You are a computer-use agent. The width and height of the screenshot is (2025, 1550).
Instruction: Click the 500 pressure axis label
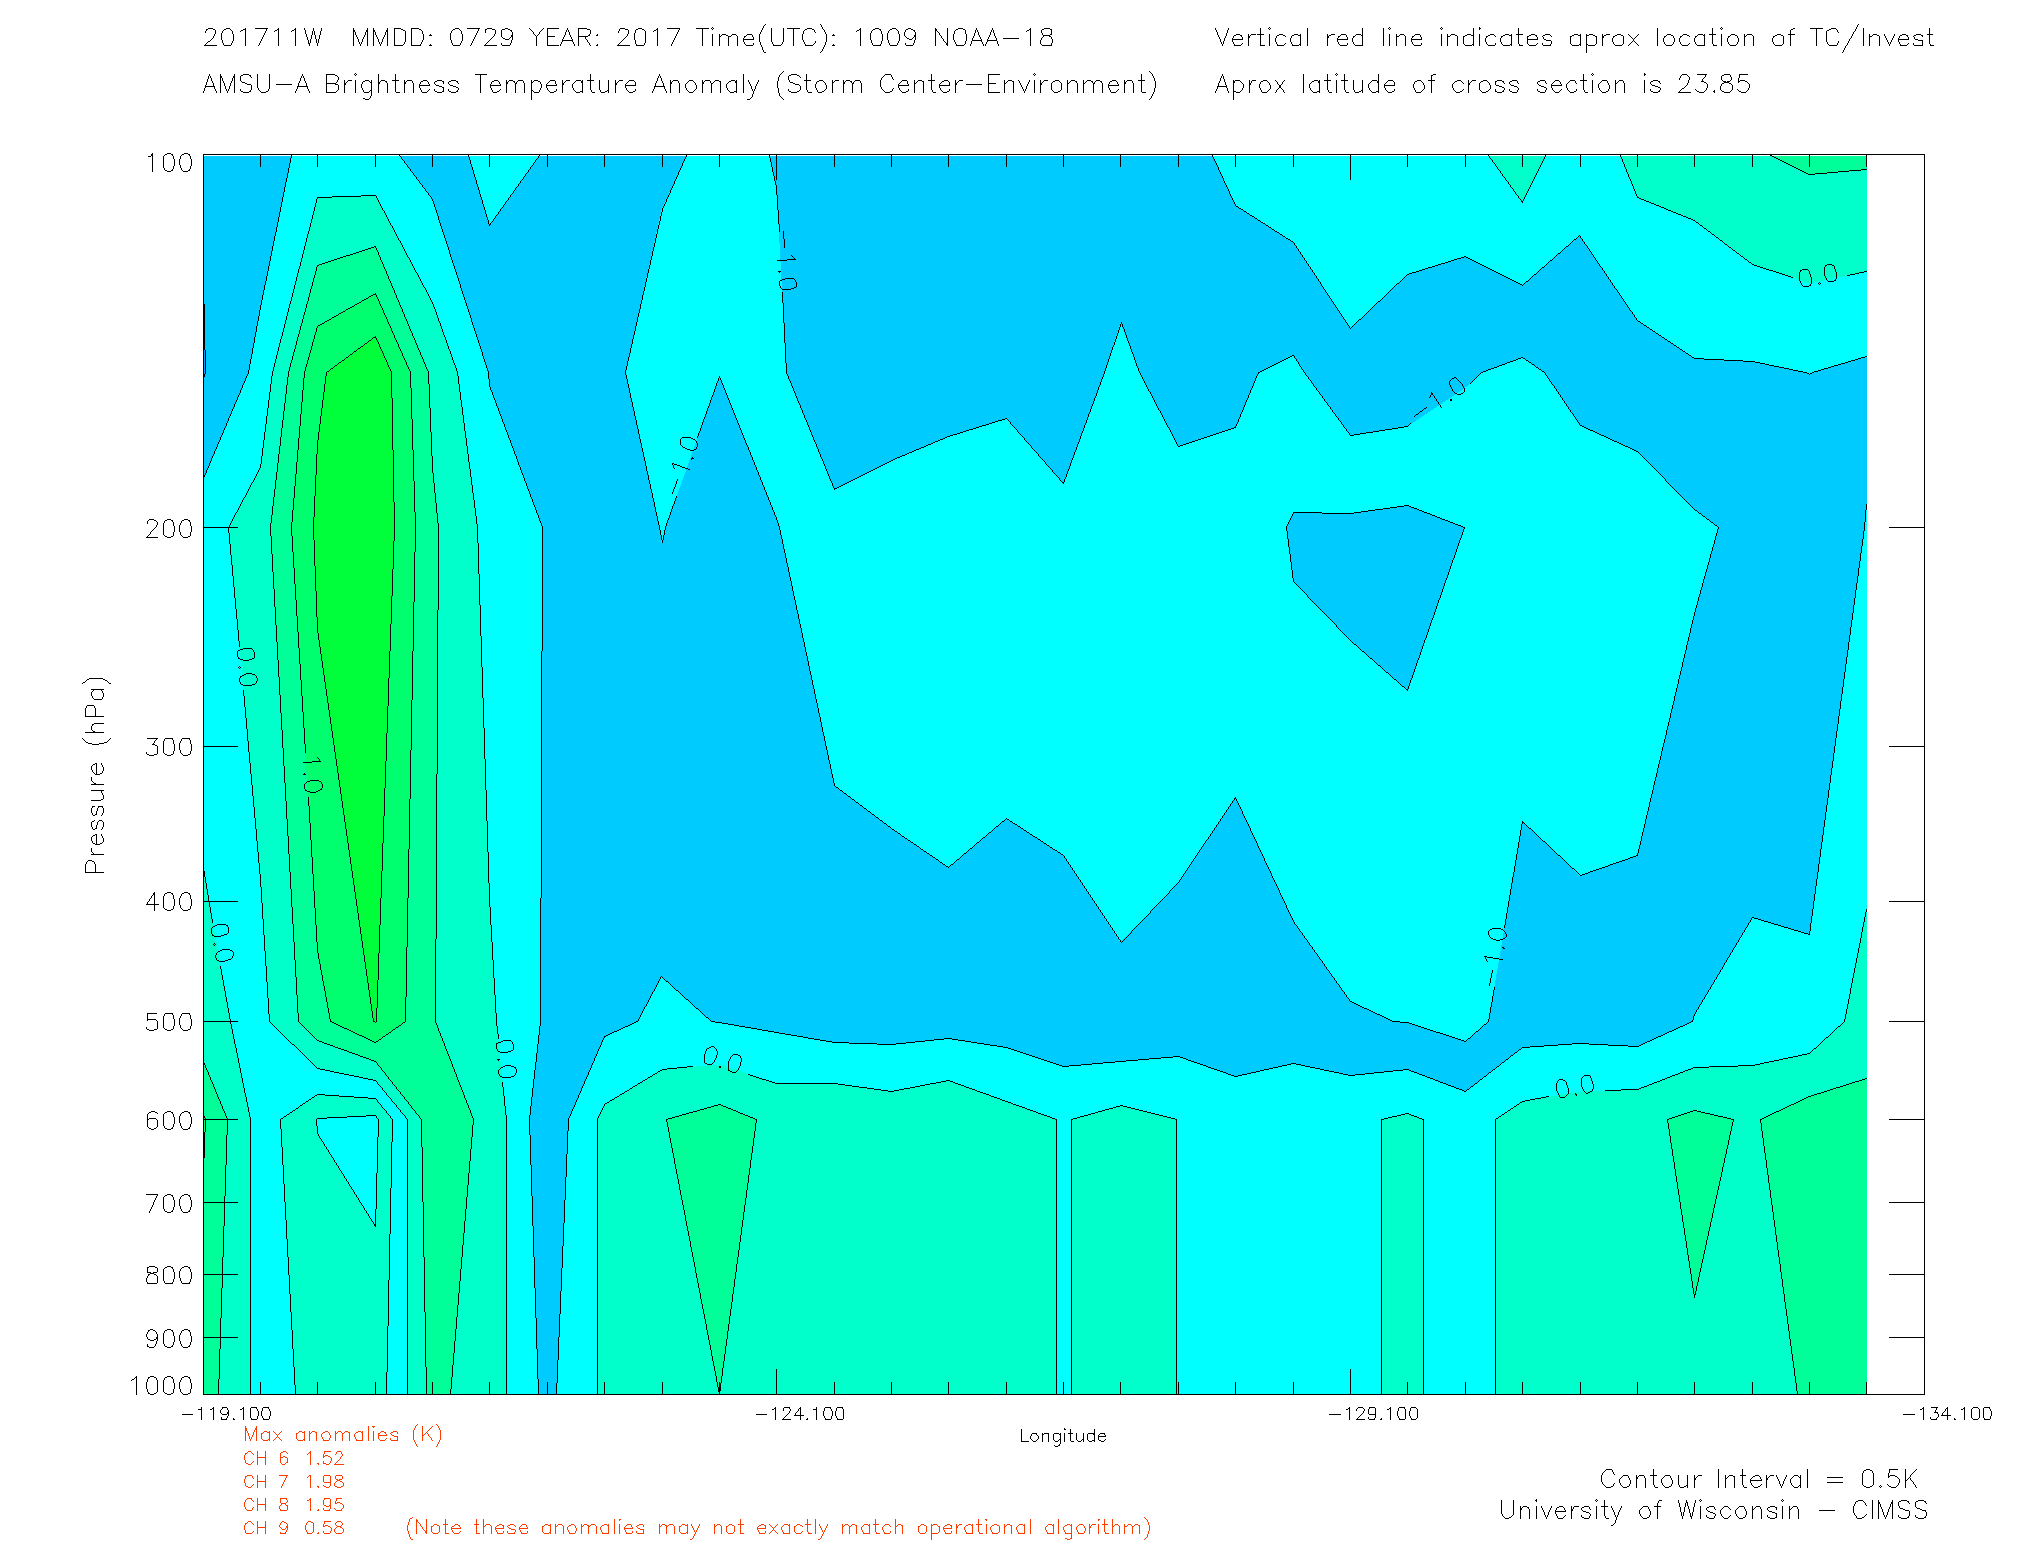click(x=169, y=1022)
